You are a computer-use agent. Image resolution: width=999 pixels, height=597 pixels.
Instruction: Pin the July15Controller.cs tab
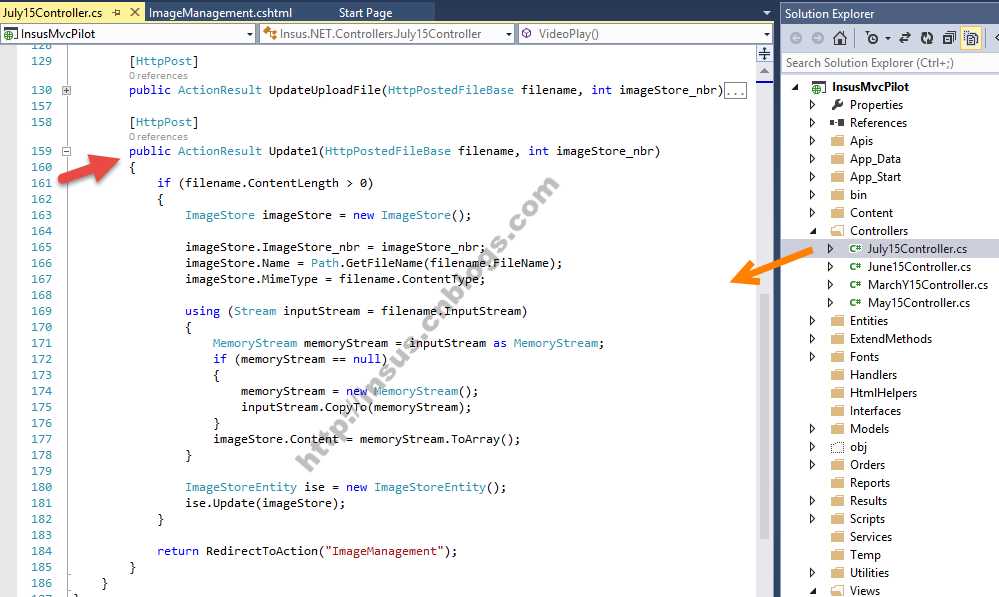coord(117,12)
